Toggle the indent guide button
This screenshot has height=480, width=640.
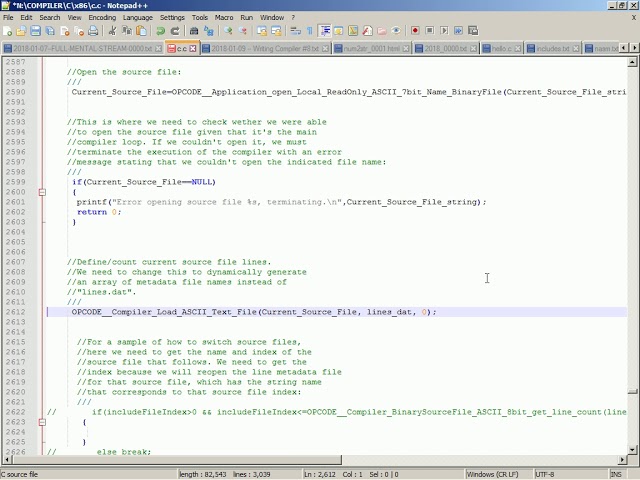325,31
